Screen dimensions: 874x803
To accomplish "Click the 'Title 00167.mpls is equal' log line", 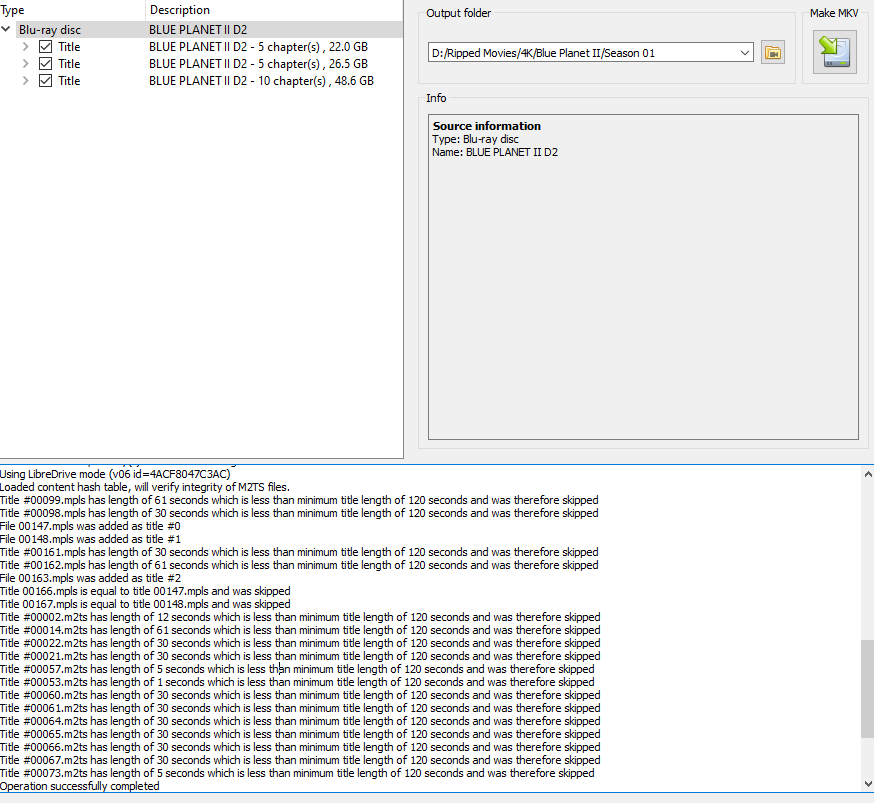I will point(145,604).
